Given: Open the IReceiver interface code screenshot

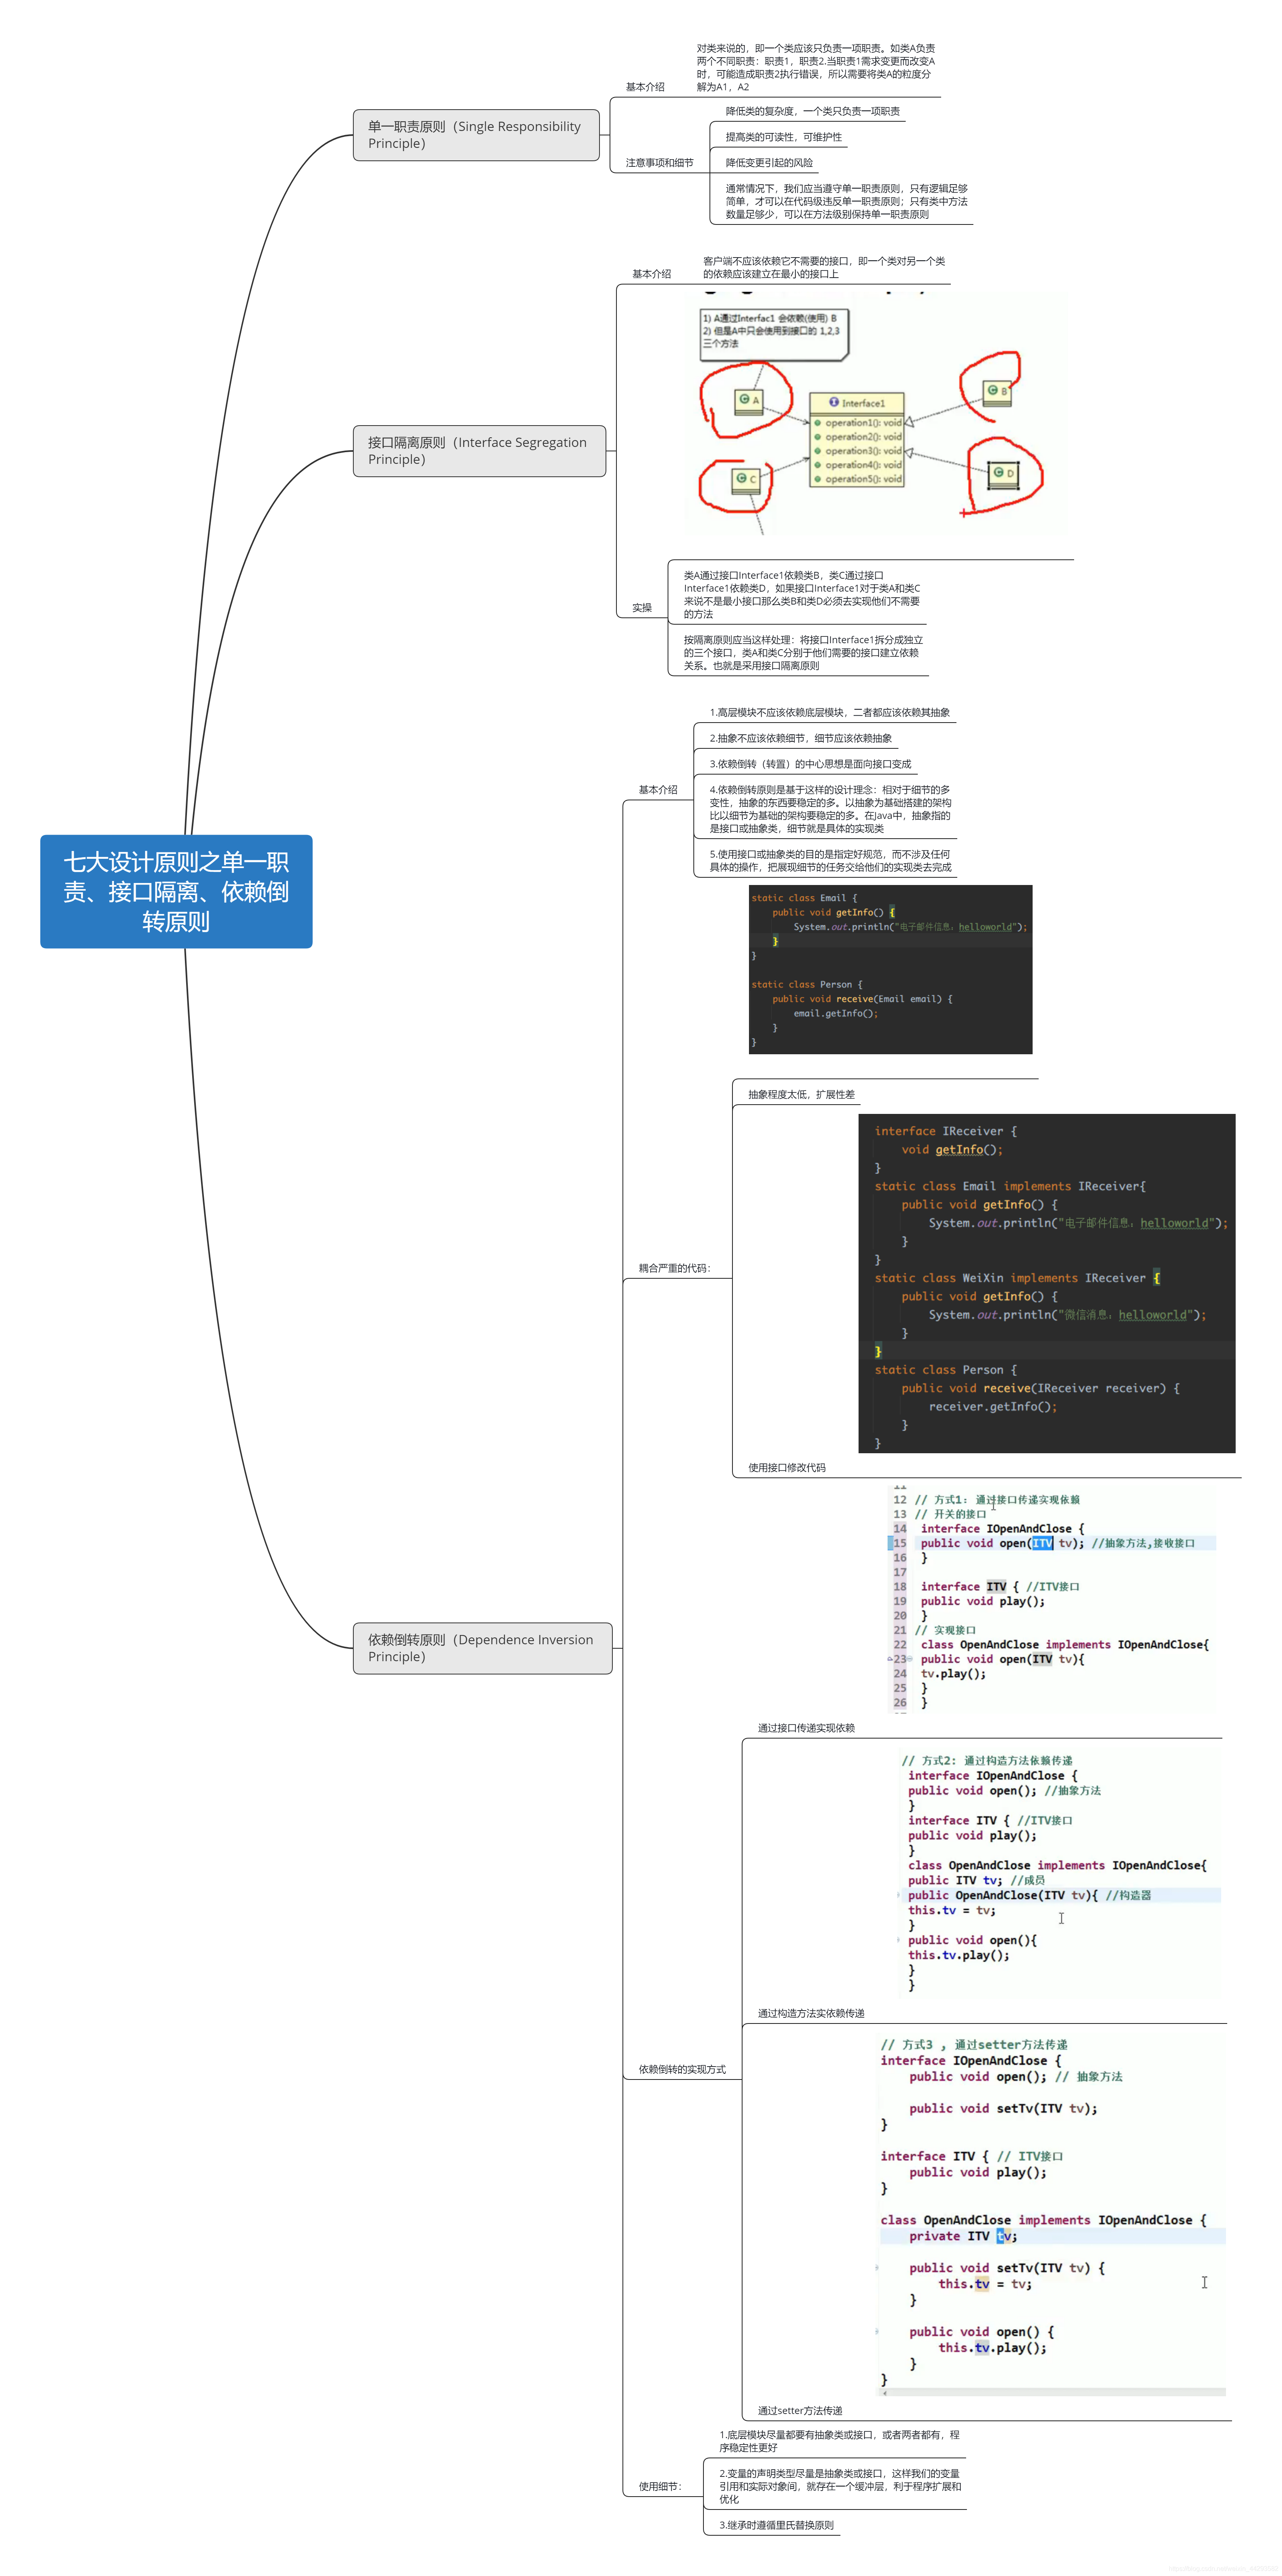Looking at the screenshot, I should tap(1047, 1284).
